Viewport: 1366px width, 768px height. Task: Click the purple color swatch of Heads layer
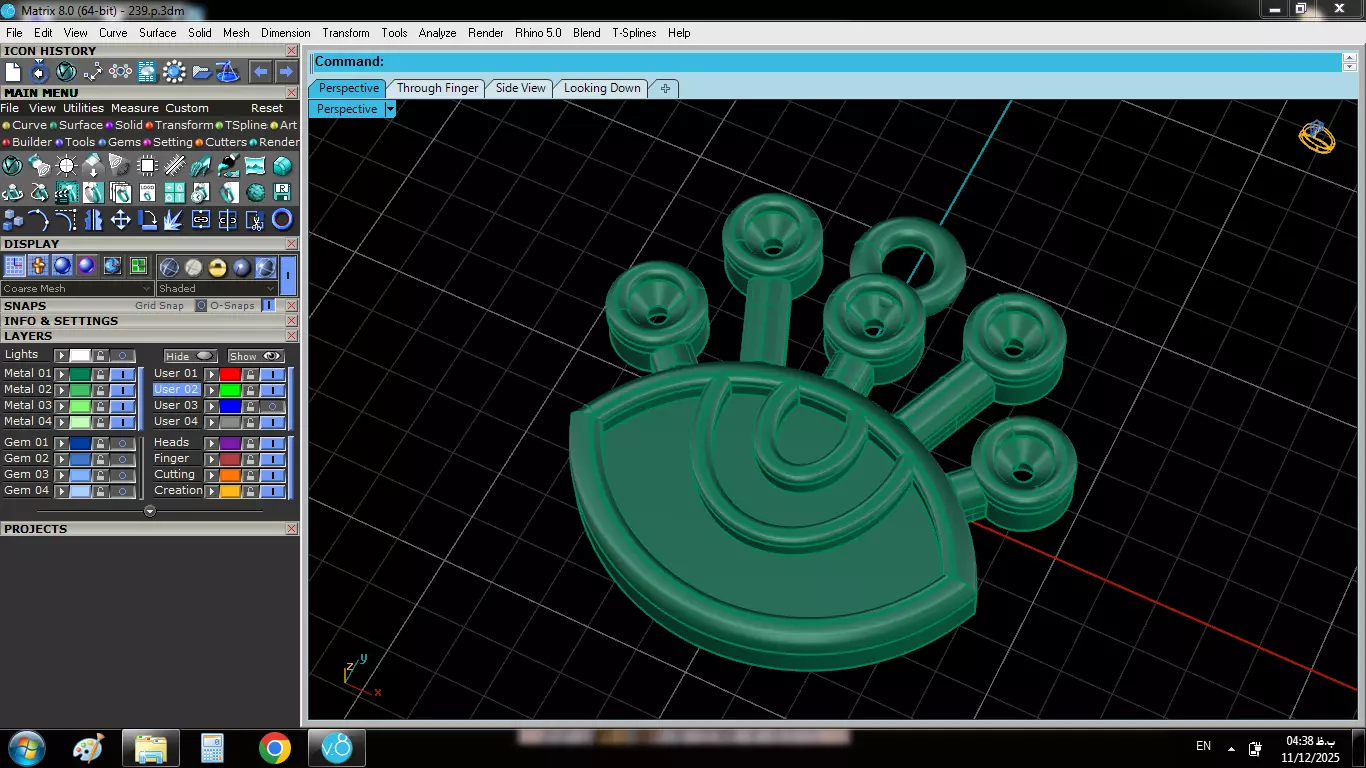(x=230, y=443)
